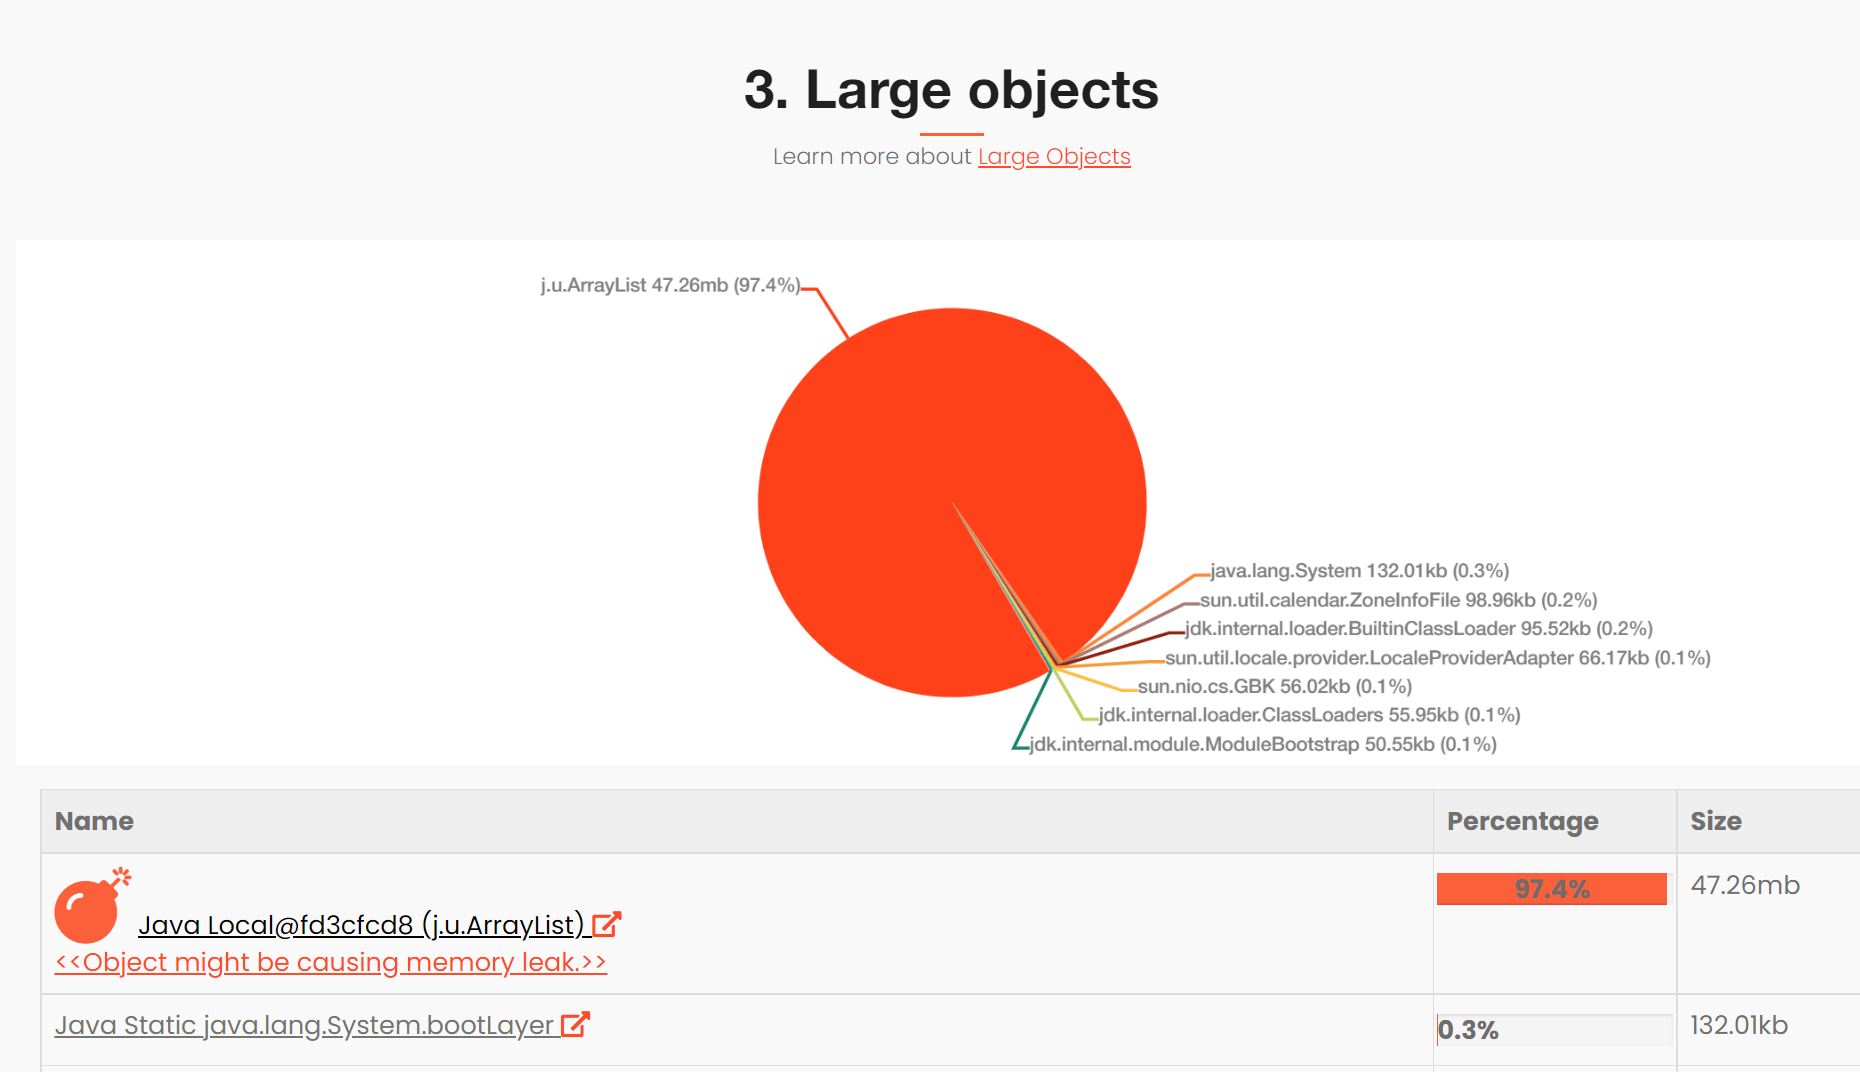Open Java Local@fd3cfcd8 (j.u.ArrayList) object link
The height and width of the screenshot is (1072, 1860).
pos(361,925)
